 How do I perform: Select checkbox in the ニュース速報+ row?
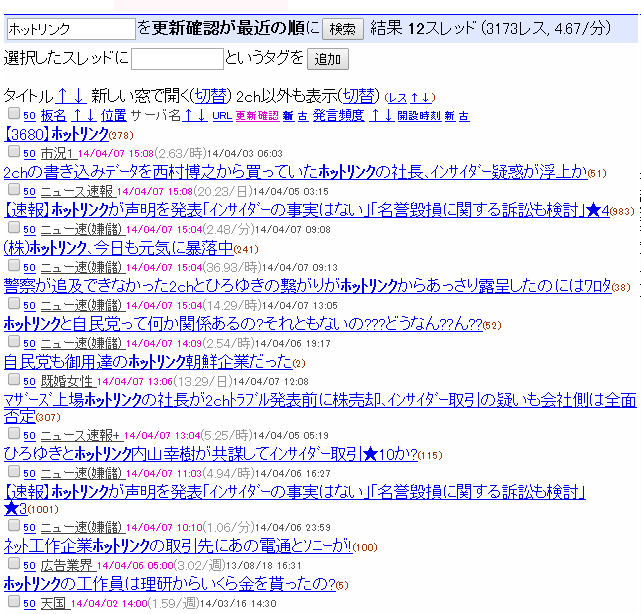pyautogui.click(x=14, y=433)
